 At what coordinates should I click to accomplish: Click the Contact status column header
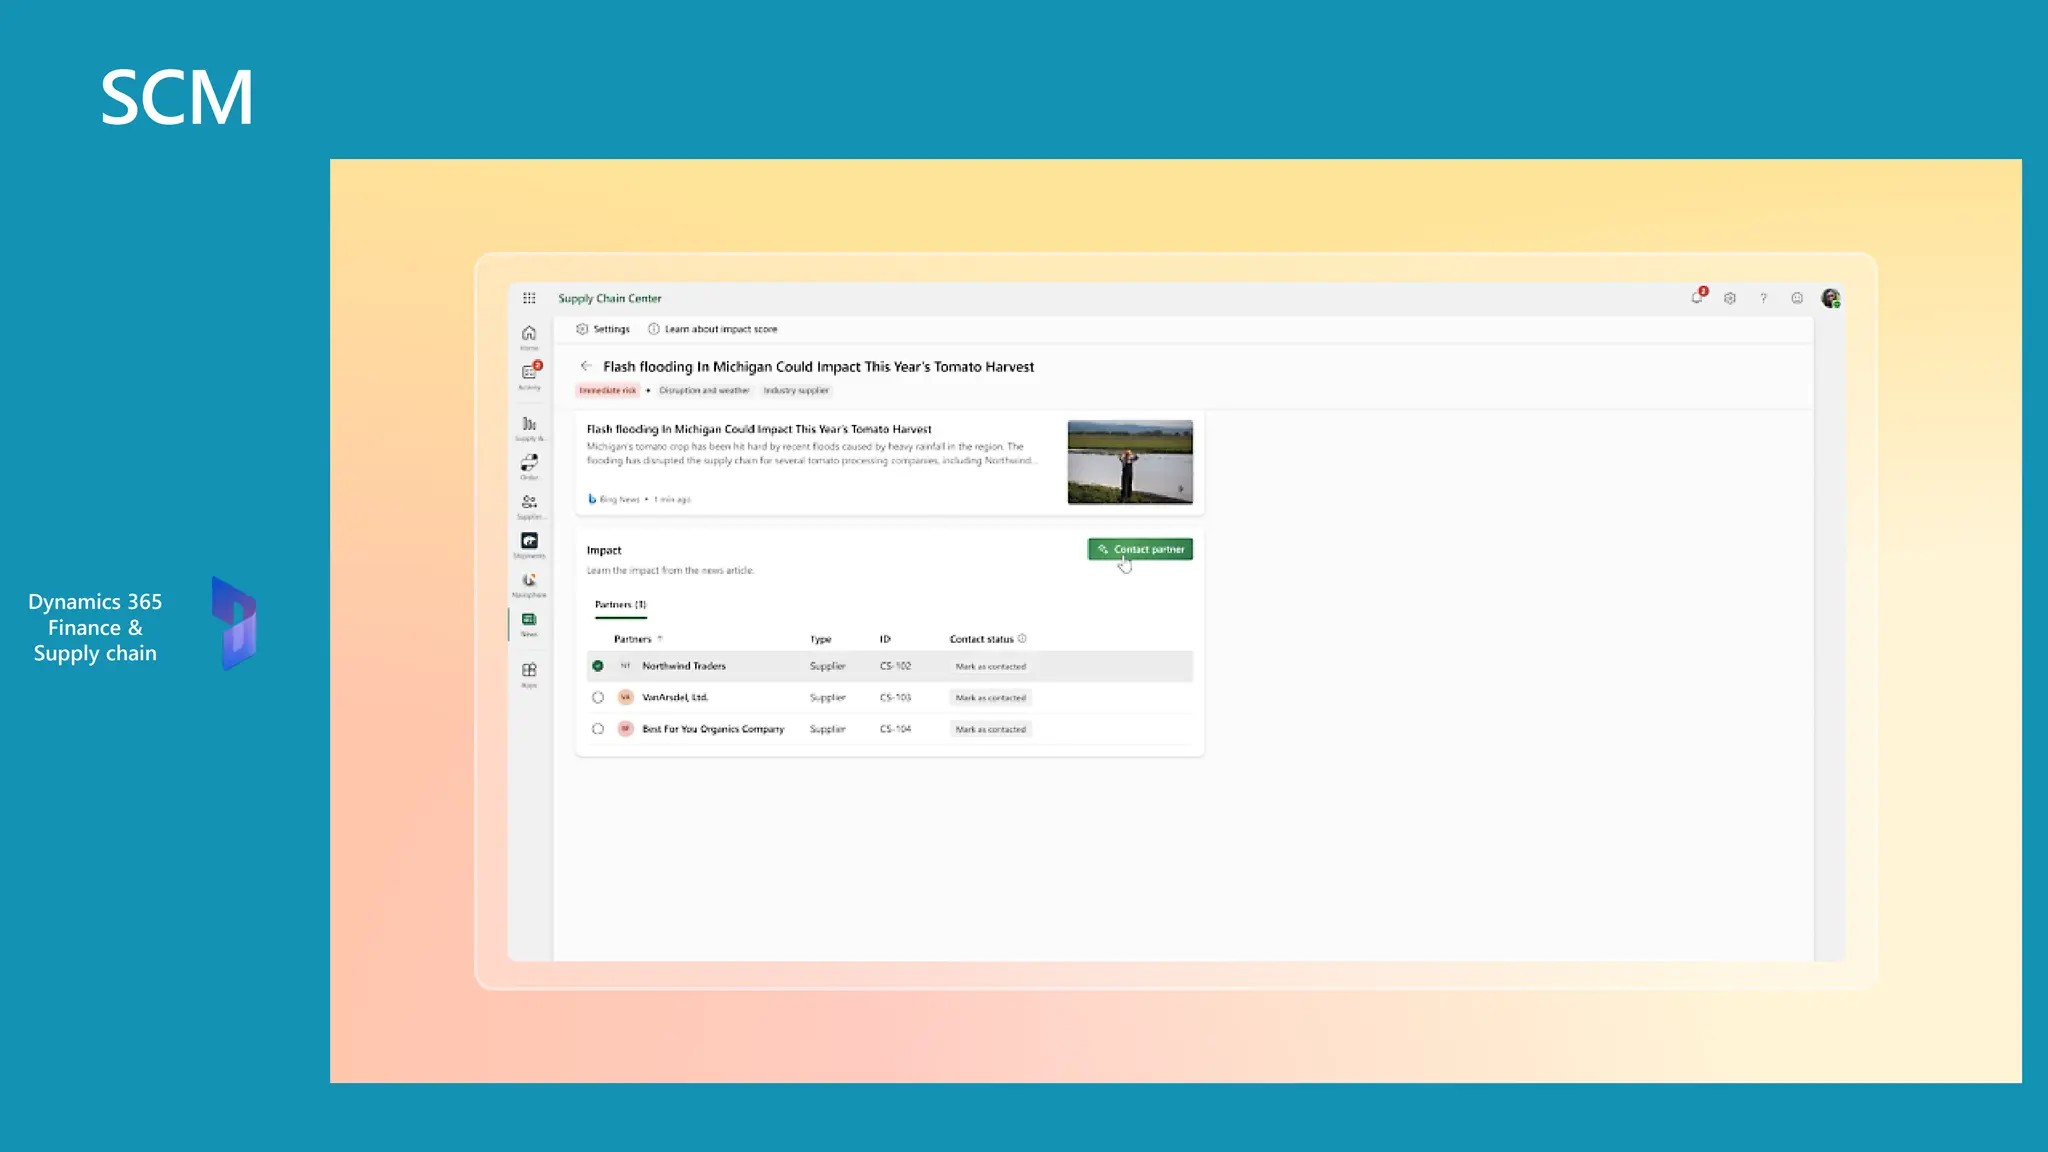pos(982,638)
